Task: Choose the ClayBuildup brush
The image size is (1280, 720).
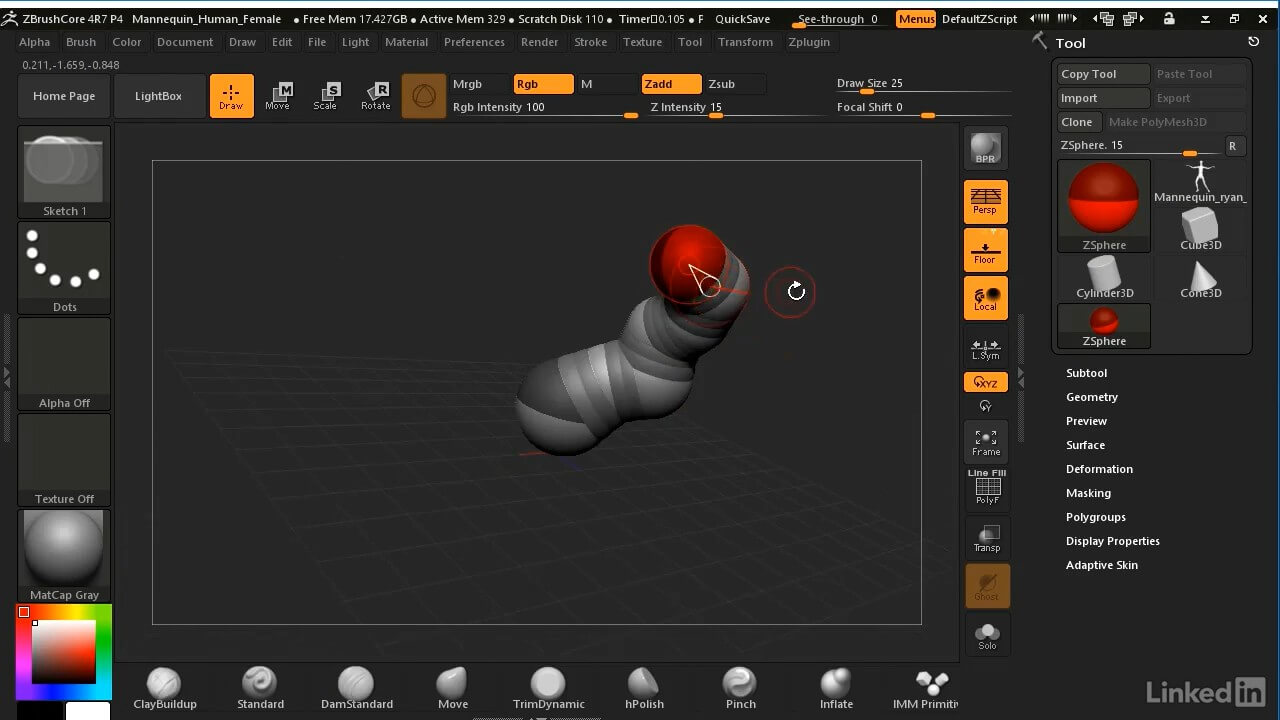Action: (165, 688)
